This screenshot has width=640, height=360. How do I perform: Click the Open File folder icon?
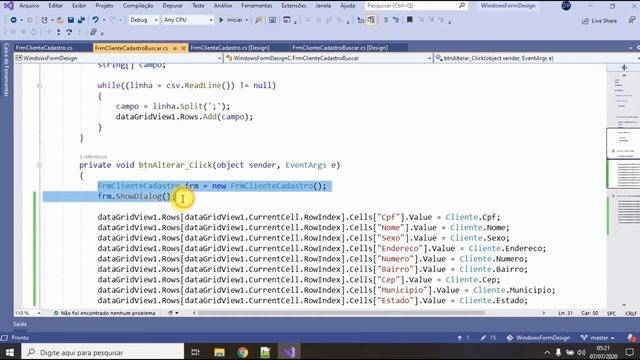60,20
